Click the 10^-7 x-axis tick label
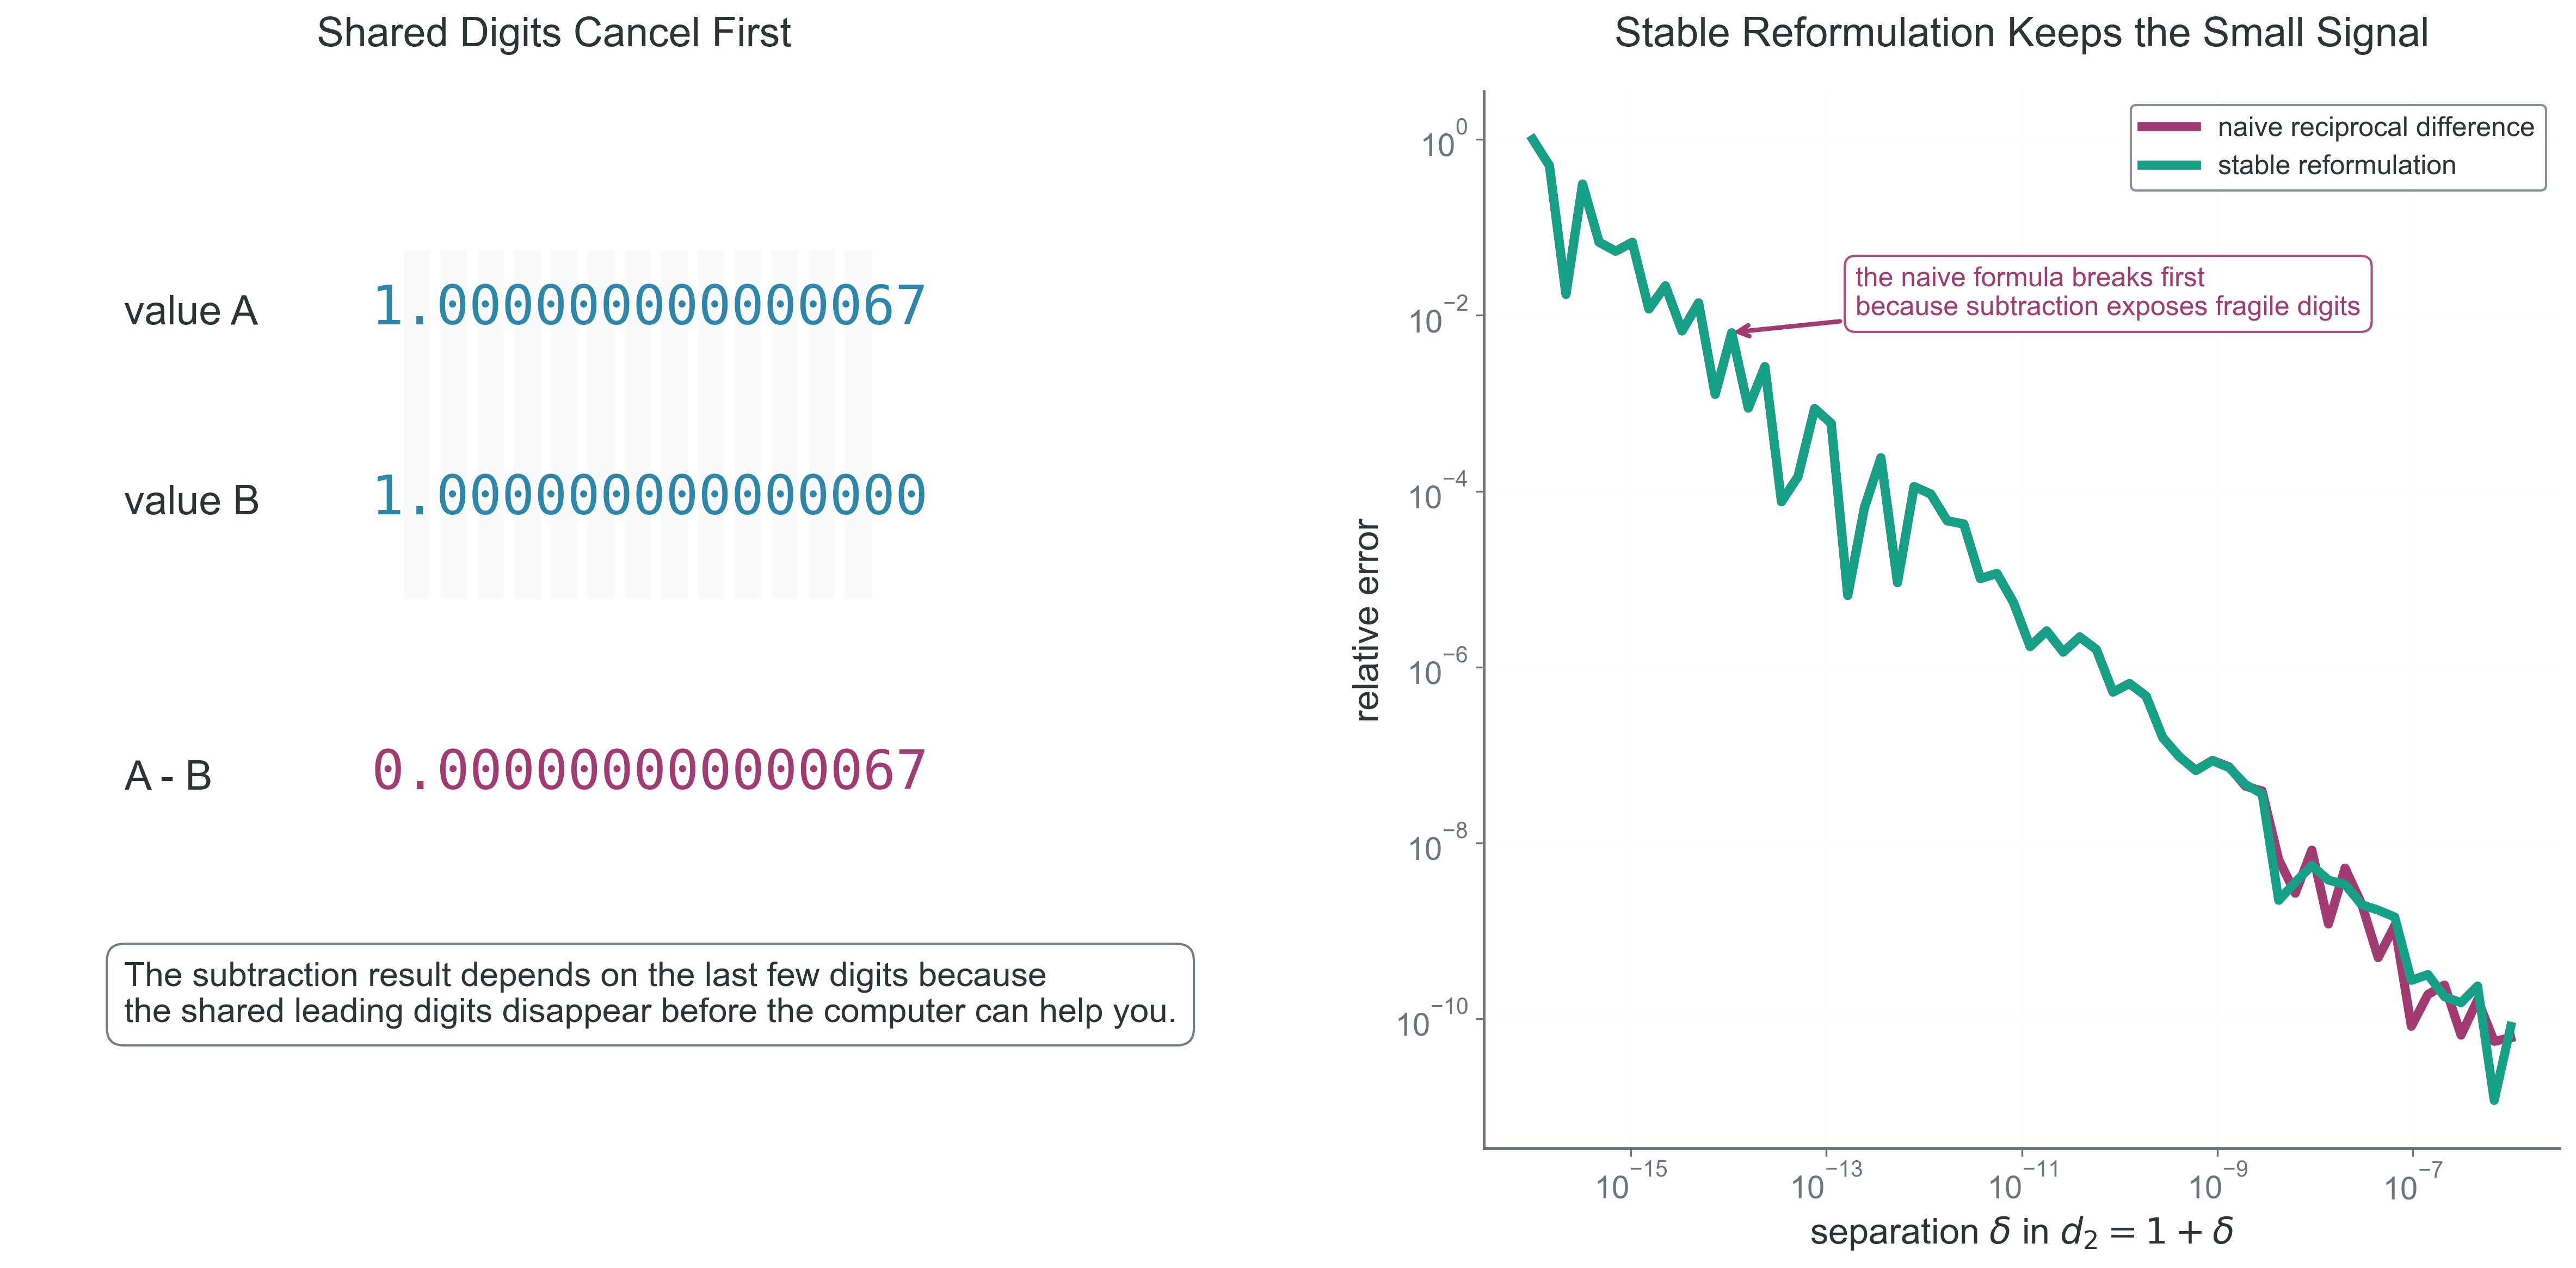Image resolution: width=2576 pixels, height=1268 pixels. (x=2413, y=1182)
